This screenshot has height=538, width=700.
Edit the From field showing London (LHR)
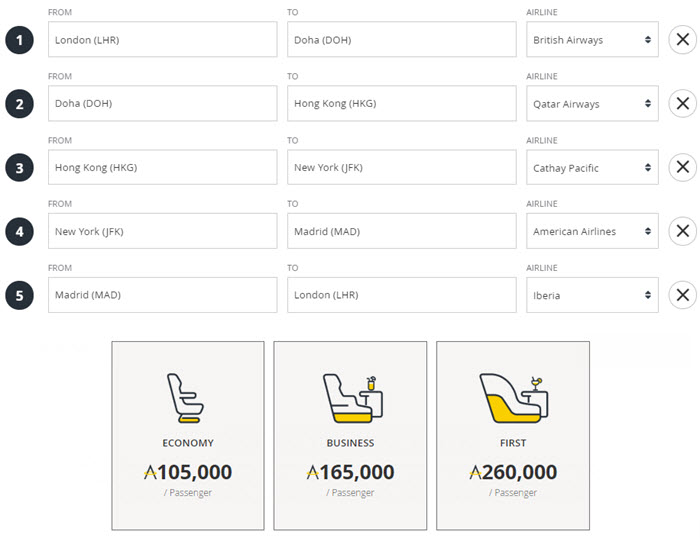click(x=162, y=40)
